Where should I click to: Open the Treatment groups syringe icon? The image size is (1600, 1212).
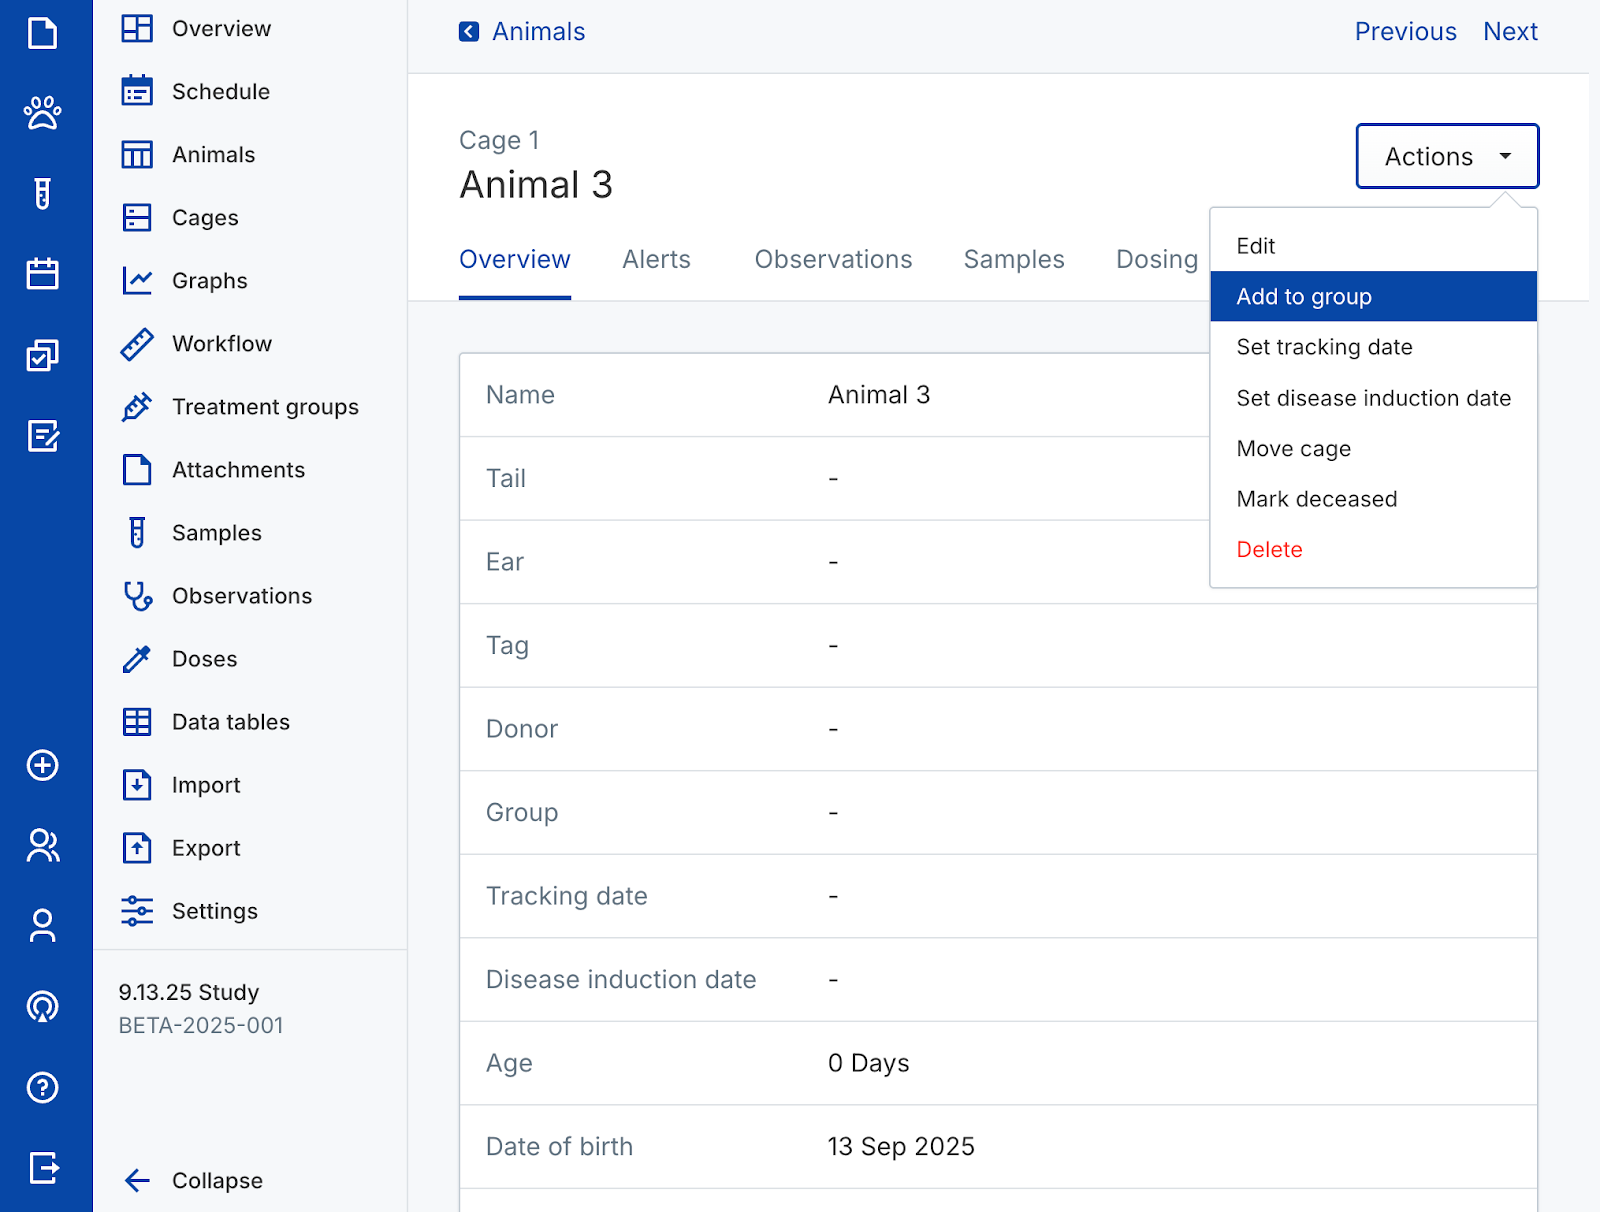[x=137, y=407]
